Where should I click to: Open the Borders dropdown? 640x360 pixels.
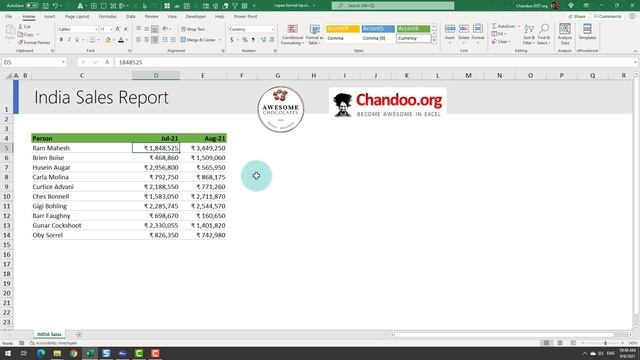99,40
